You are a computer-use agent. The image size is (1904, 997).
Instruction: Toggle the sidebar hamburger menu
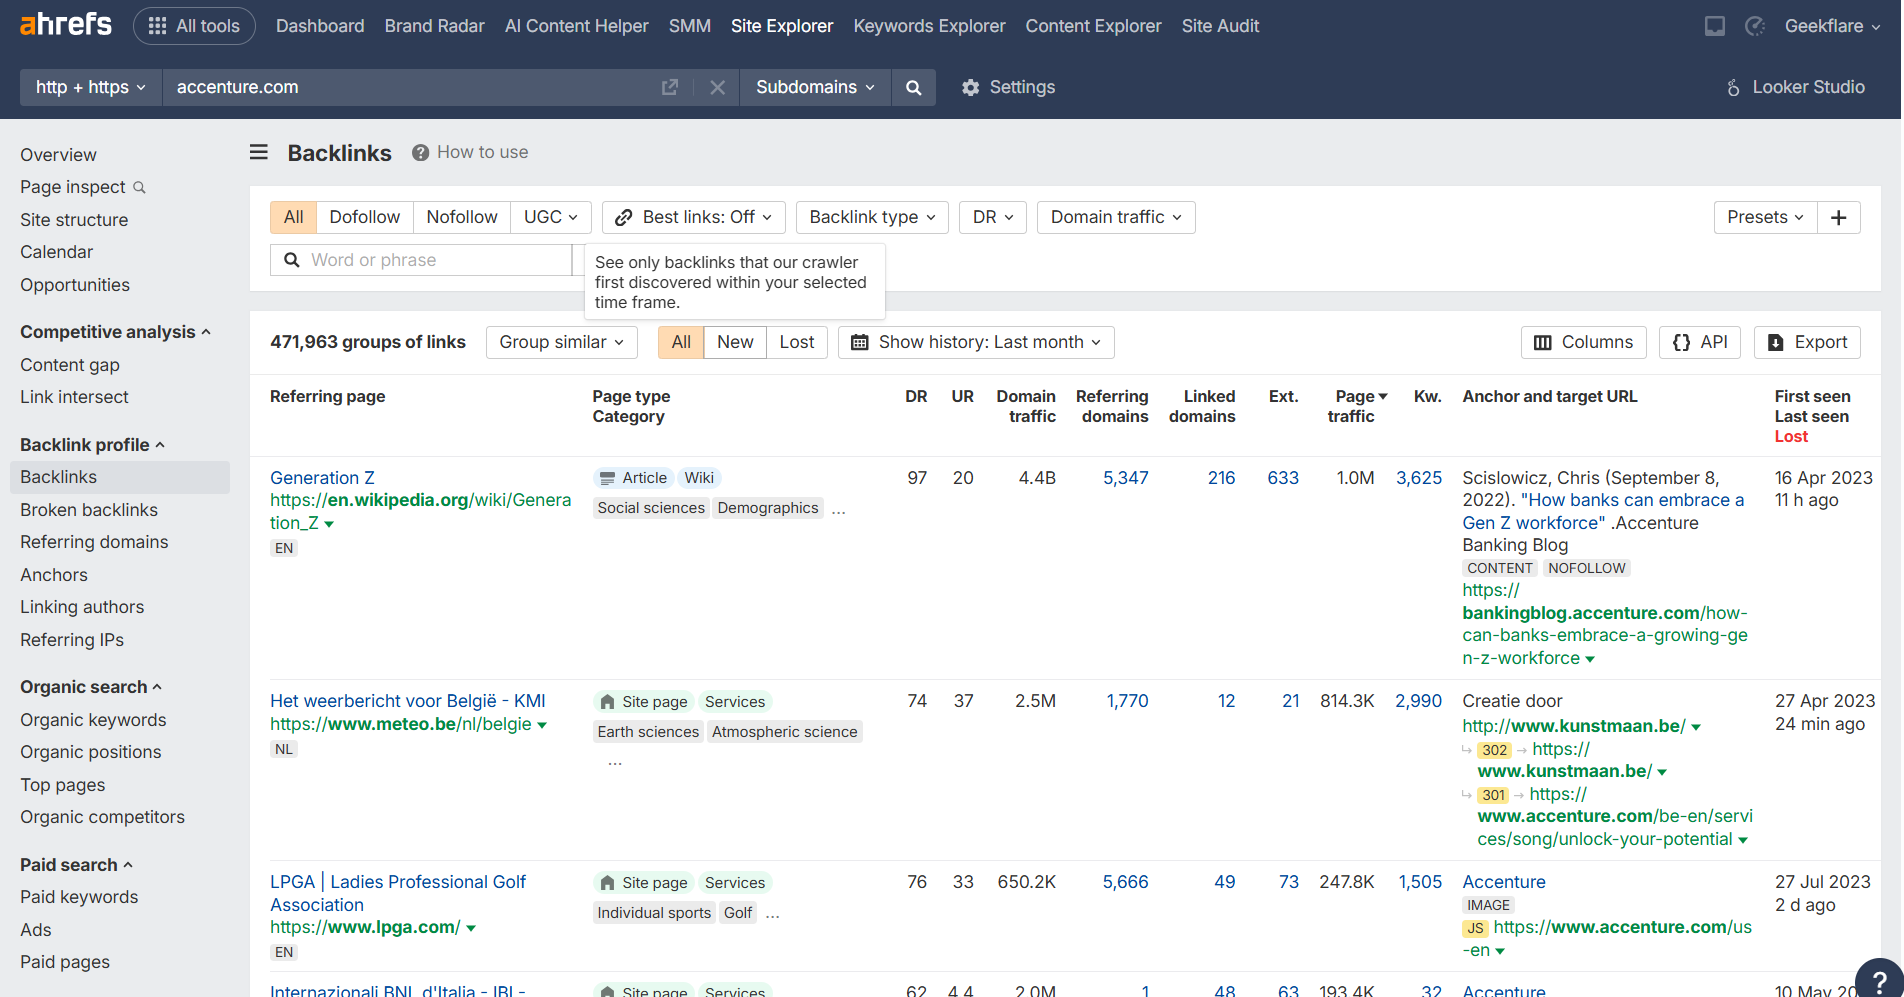click(259, 152)
